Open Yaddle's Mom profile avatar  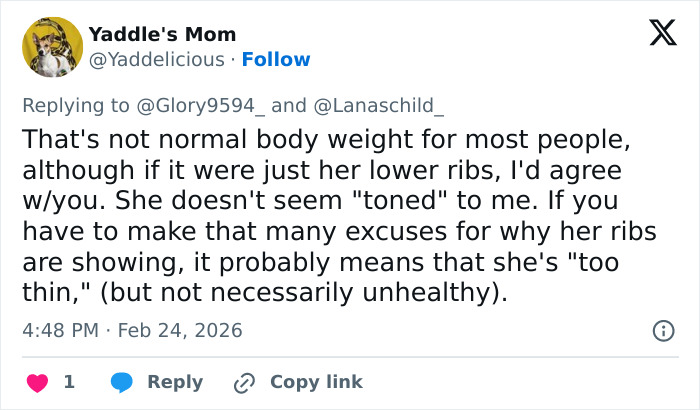pos(52,47)
